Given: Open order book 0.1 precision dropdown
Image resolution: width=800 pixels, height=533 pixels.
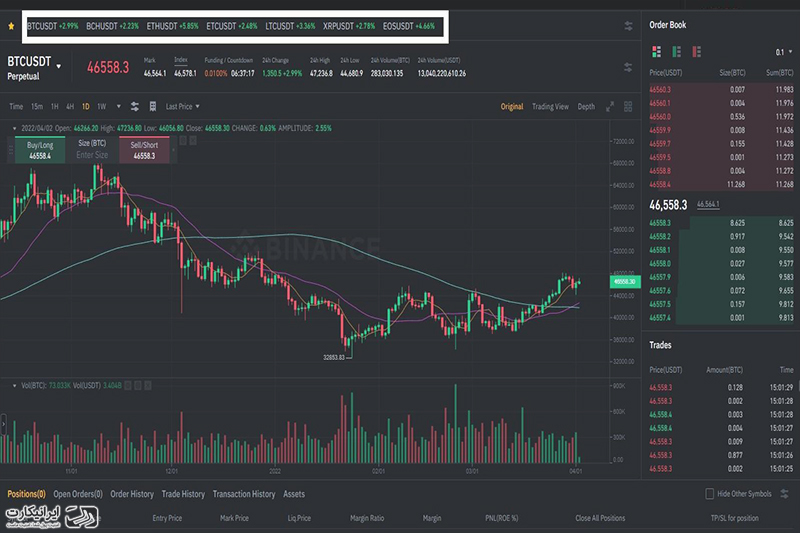Looking at the screenshot, I should pyautogui.click(x=784, y=52).
